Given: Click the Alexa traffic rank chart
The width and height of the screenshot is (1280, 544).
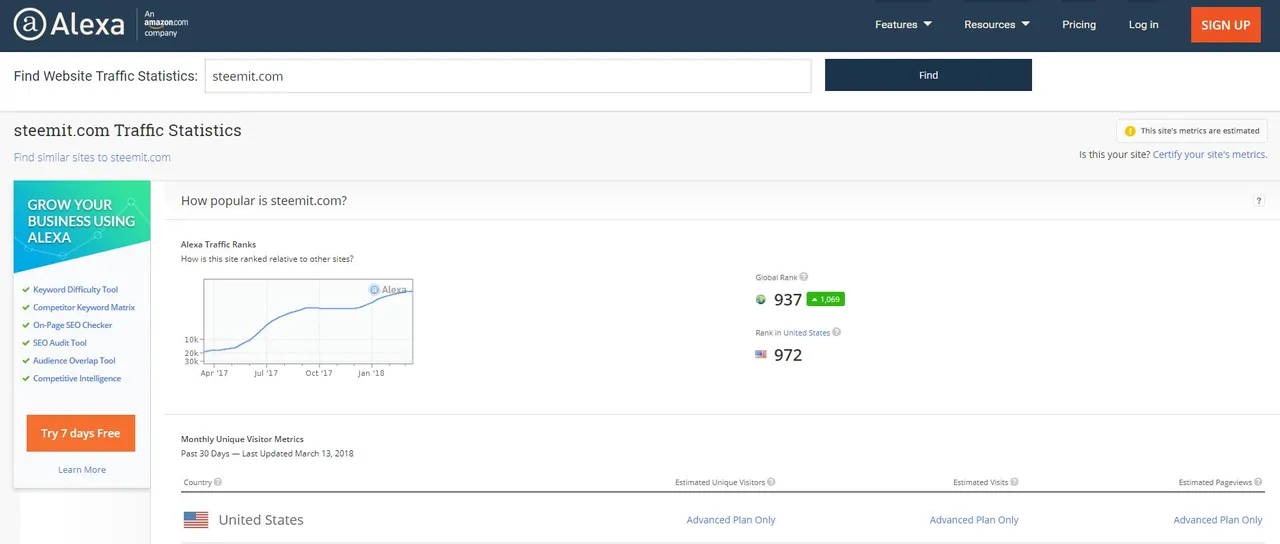Looking at the screenshot, I should tap(308, 321).
